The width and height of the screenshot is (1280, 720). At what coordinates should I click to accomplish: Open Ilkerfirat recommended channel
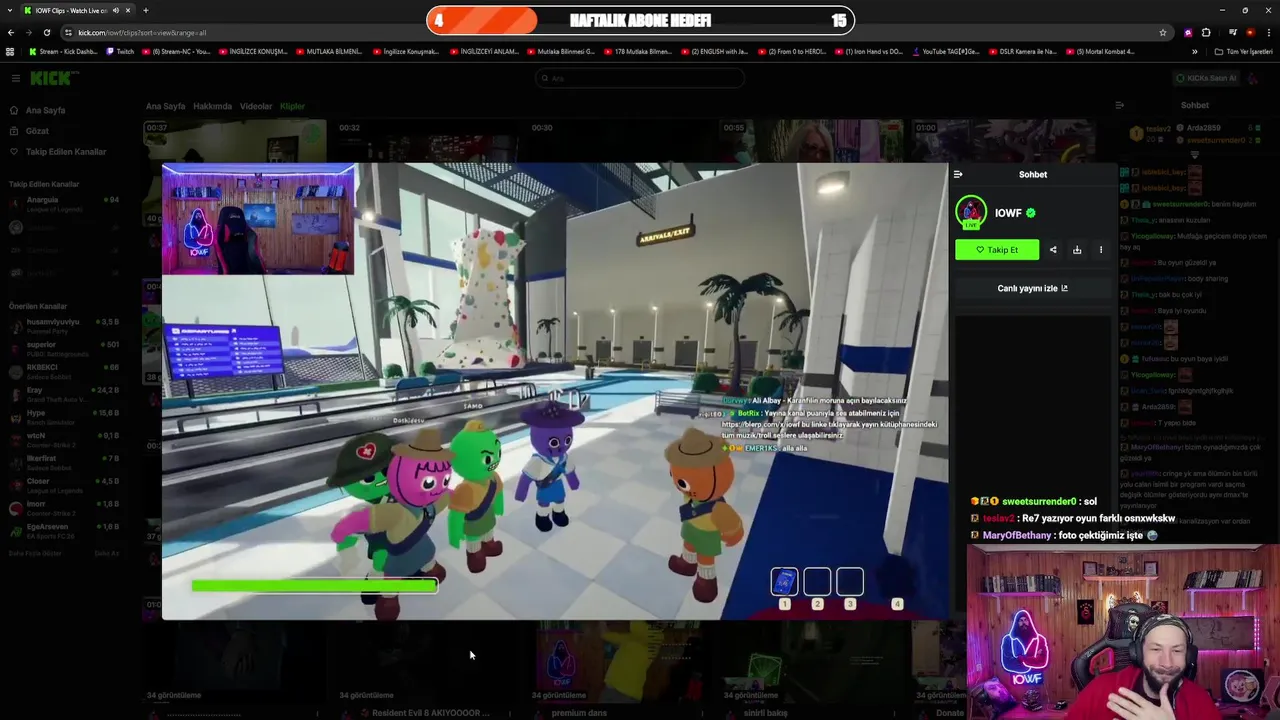(64, 463)
